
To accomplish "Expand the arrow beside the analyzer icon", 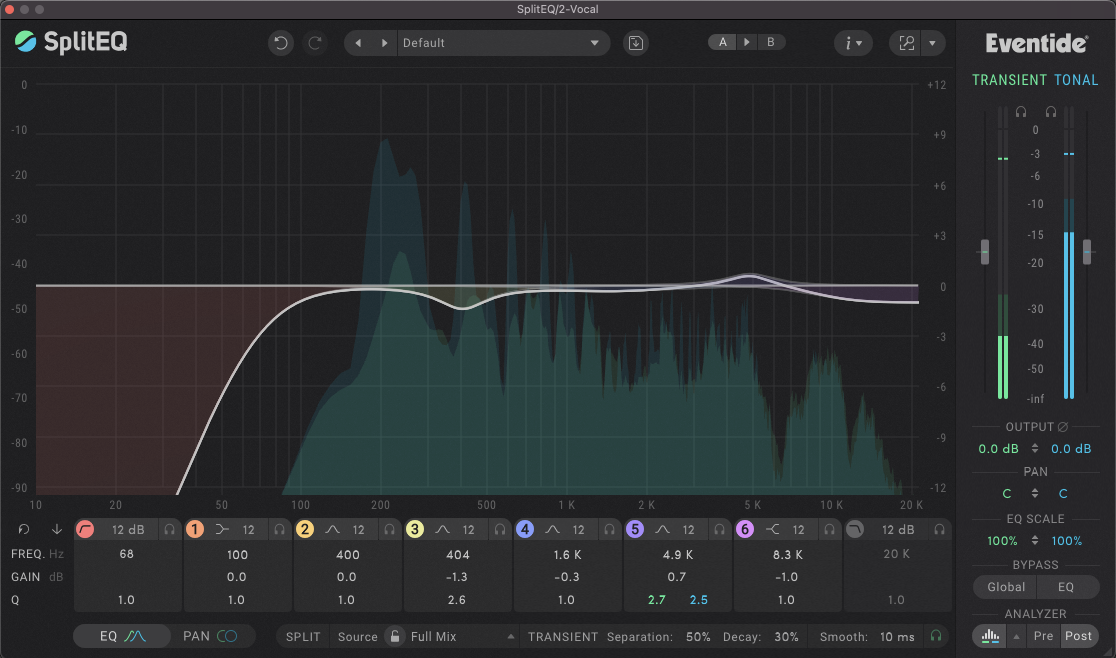I will 1016,636.
